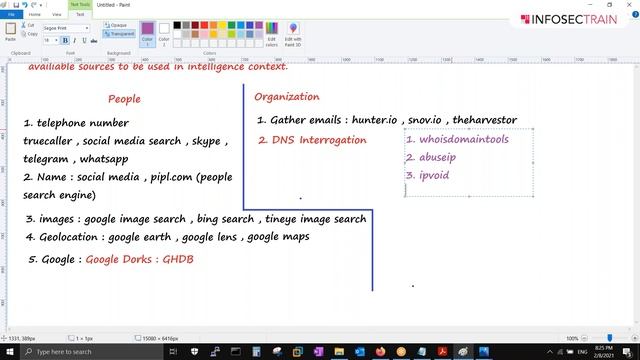Screen dimensions: 640x360
Task: Open the Calculator taskbar icon
Action: point(256,351)
